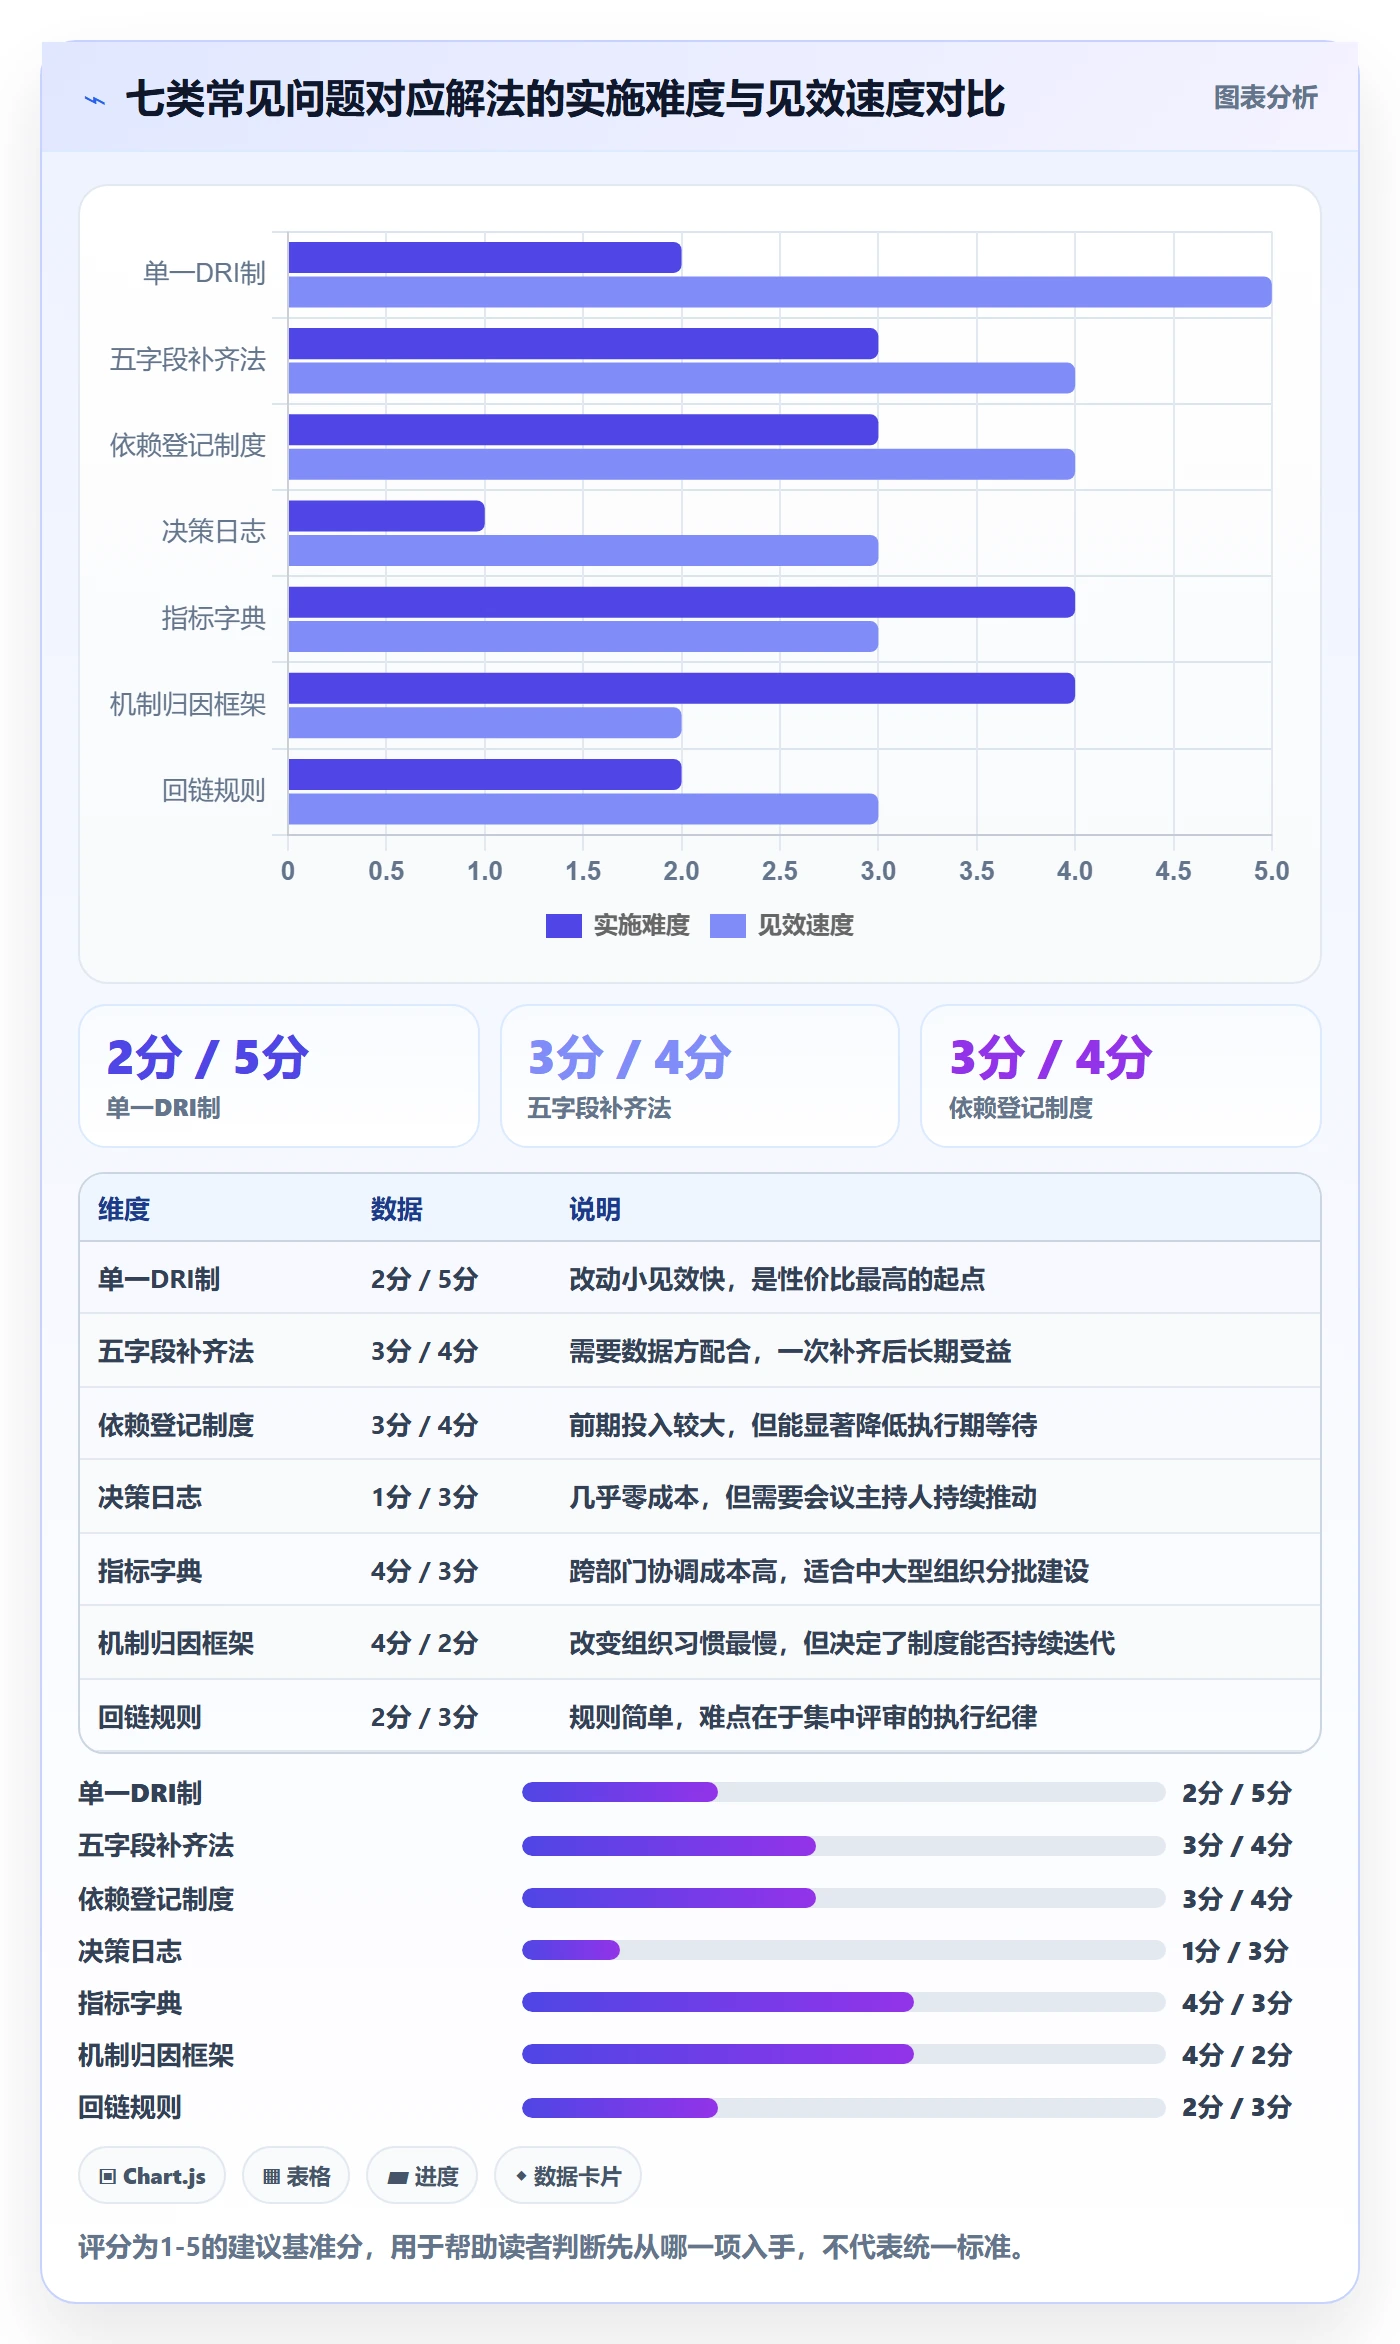Click the 维度 table column header
Screen dimensions: 1400x2344
point(124,1209)
